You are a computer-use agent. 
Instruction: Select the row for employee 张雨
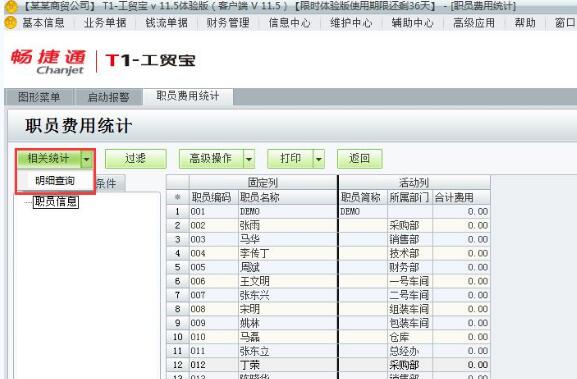pyautogui.click(x=328, y=225)
